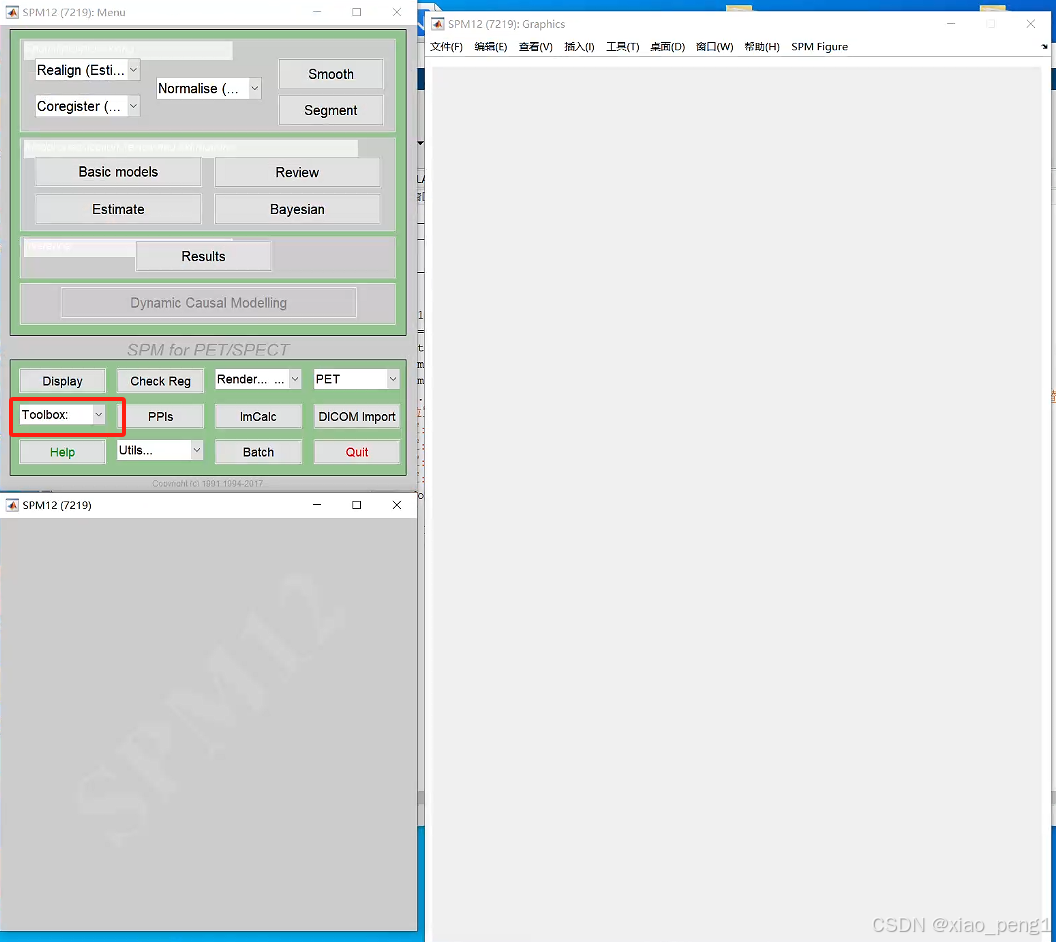
Task: Click the Display button
Action: click(x=63, y=381)
